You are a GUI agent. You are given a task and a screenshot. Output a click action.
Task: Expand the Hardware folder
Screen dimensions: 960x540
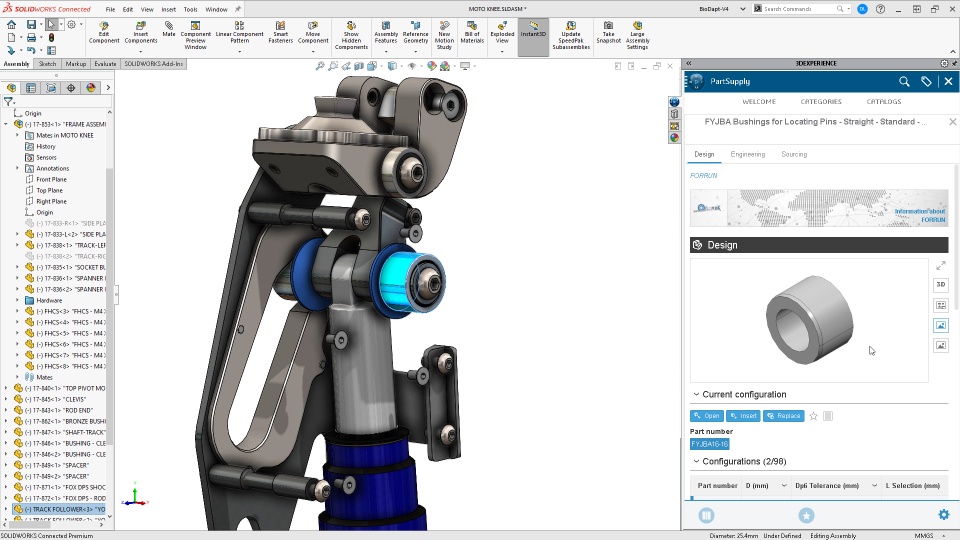click(17, 301)
